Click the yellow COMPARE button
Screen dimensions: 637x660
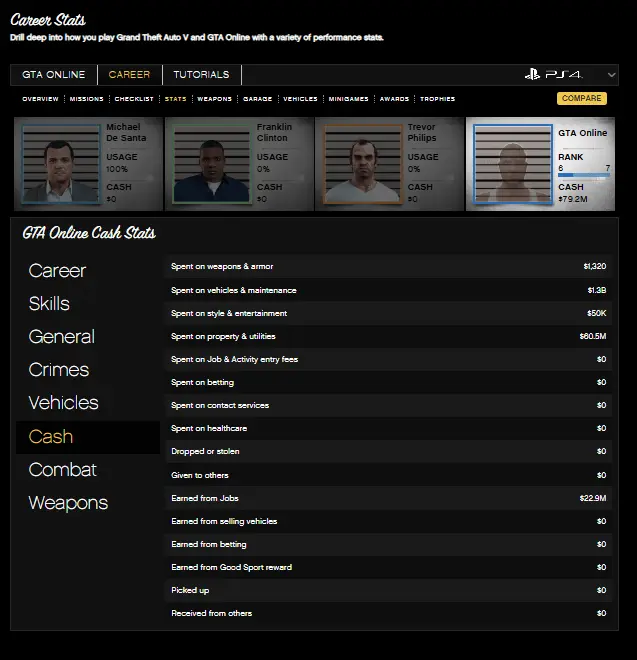581,98
